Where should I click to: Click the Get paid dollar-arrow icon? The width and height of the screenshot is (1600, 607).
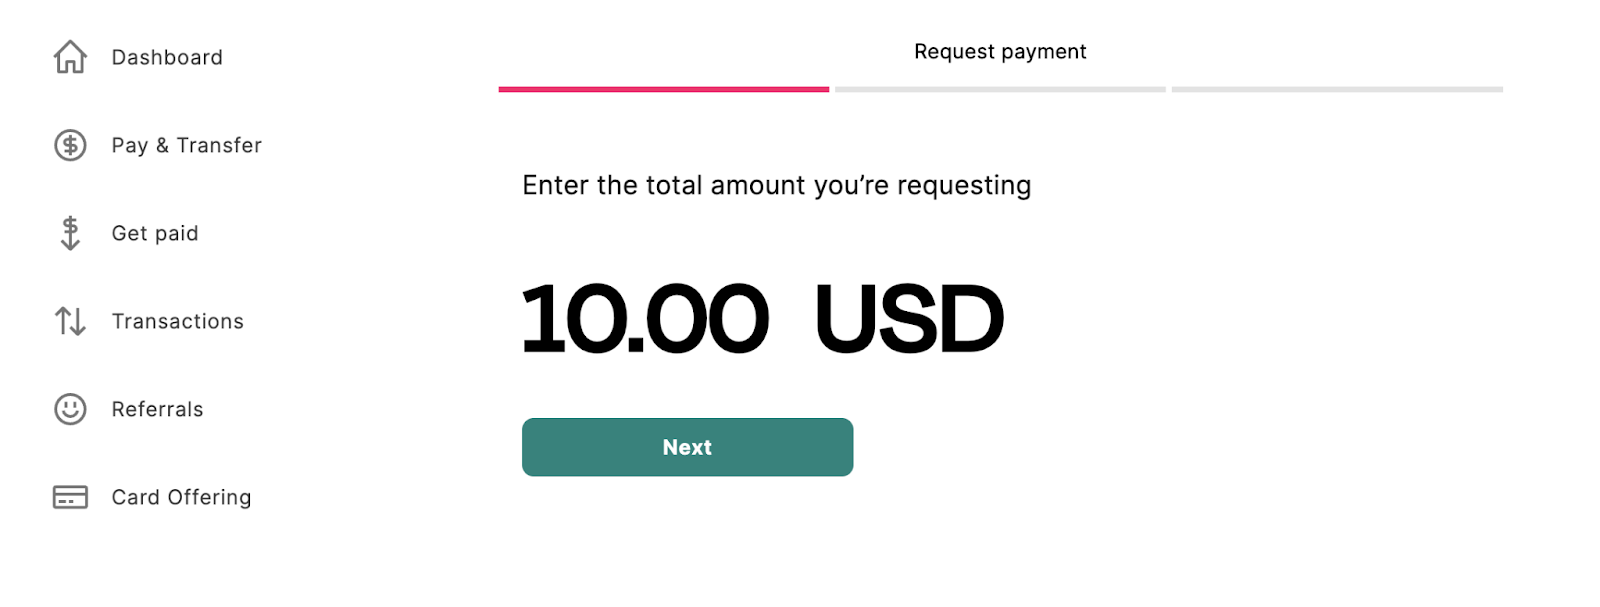[x=70, y=233]
